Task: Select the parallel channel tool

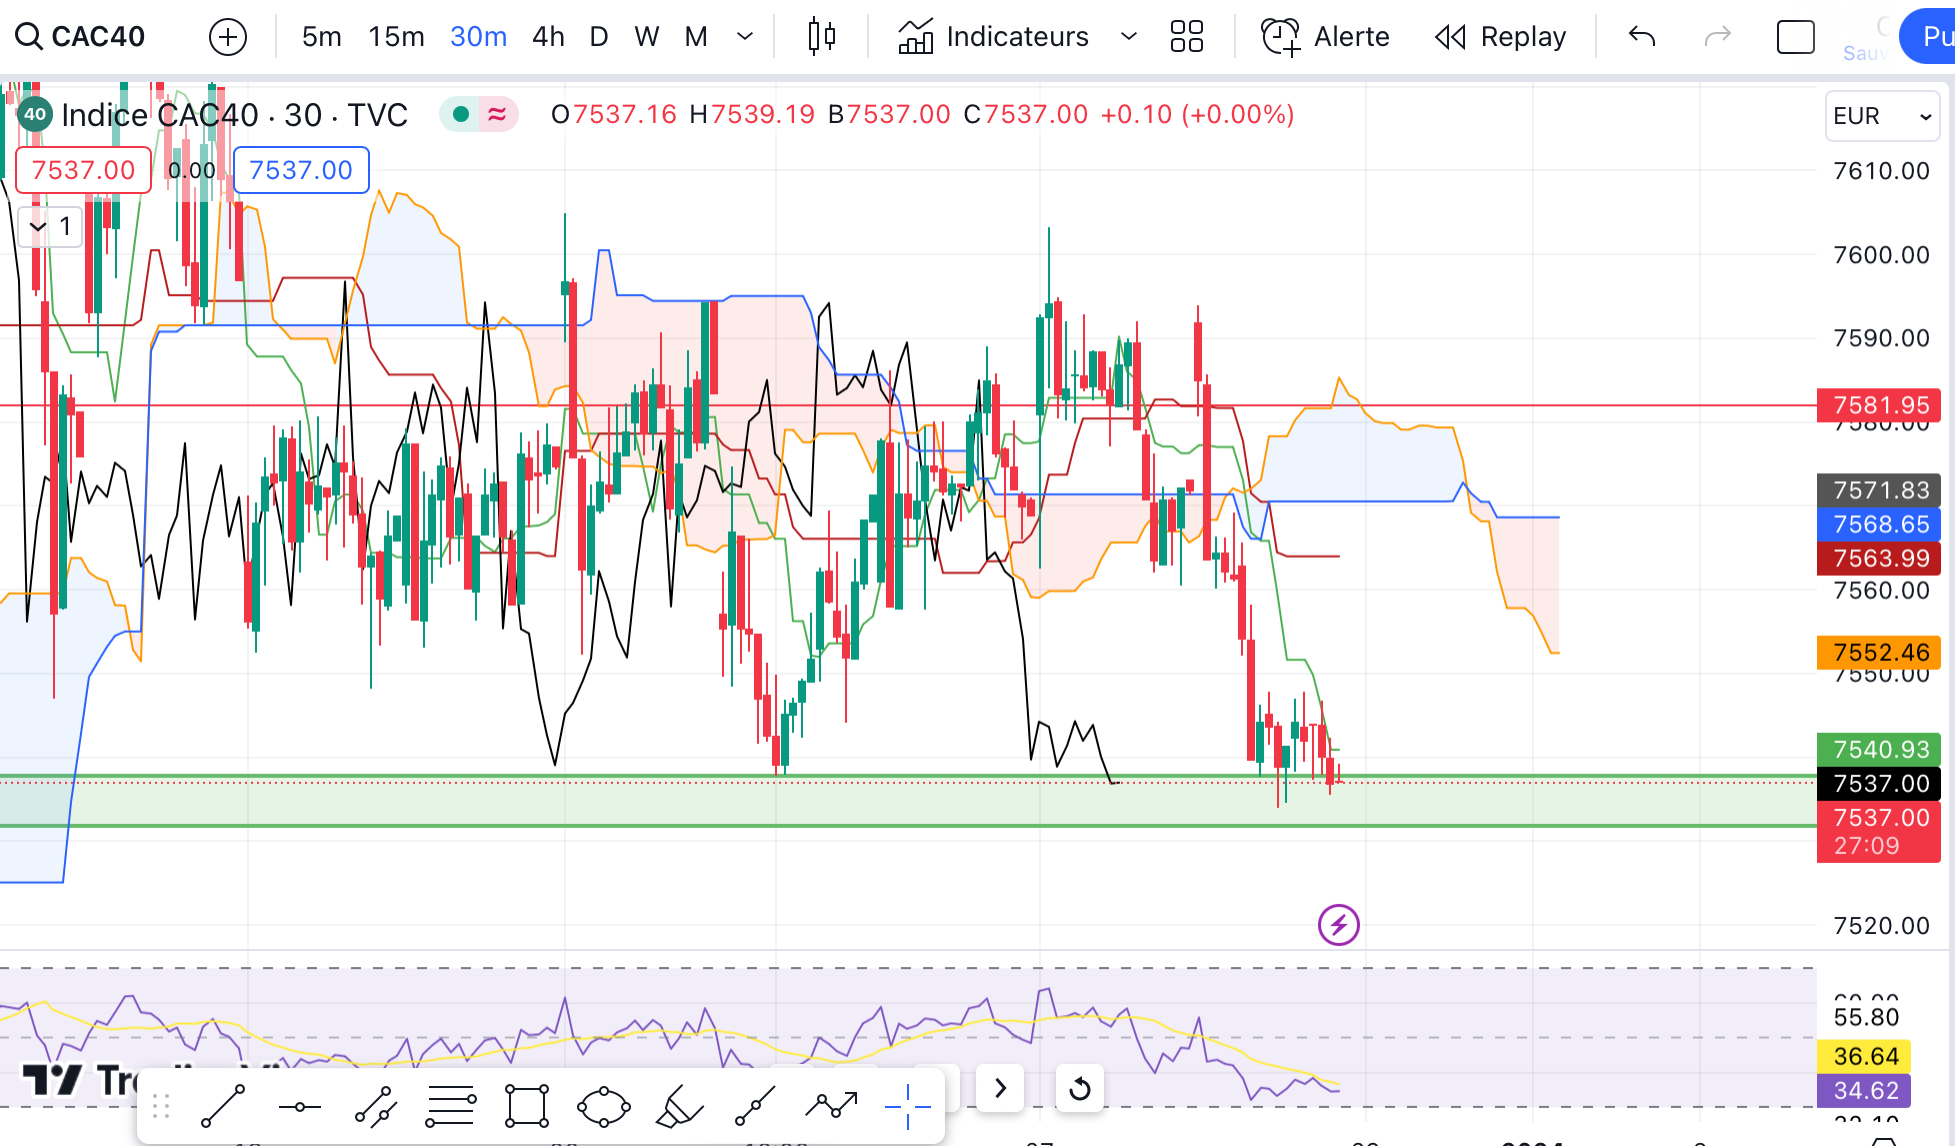Action: [375, 1107]
